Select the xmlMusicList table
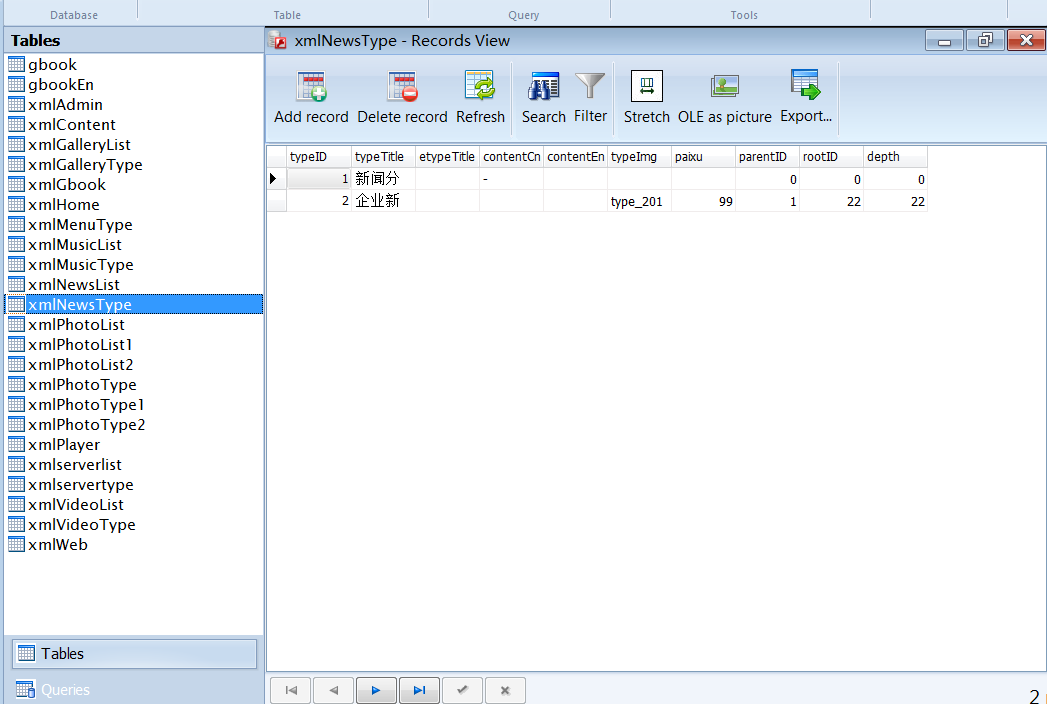This screenshot has width=1047, height=704. tap(75, 245)
